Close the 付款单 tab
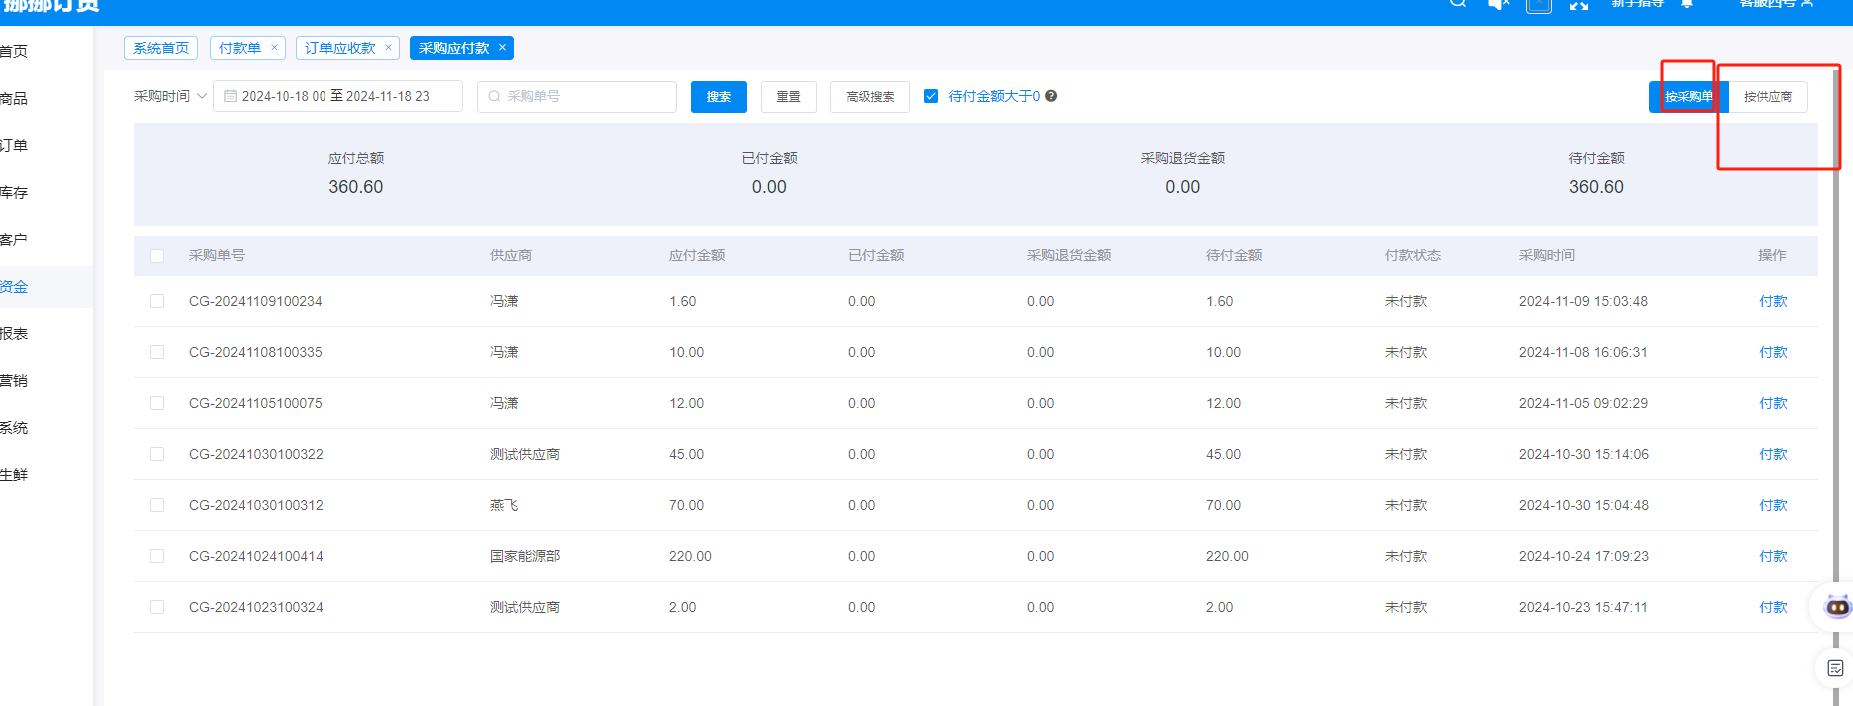 point(274,47)
